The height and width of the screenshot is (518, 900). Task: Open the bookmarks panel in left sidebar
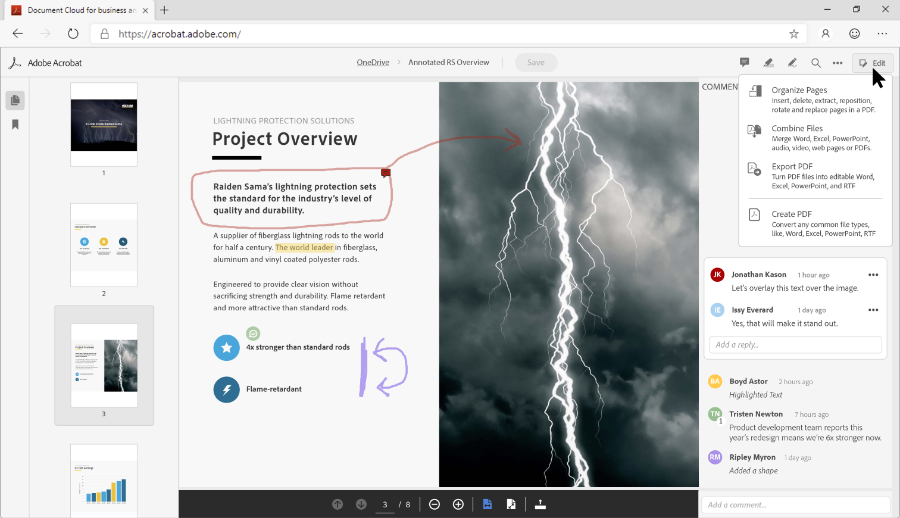point(15,125)
